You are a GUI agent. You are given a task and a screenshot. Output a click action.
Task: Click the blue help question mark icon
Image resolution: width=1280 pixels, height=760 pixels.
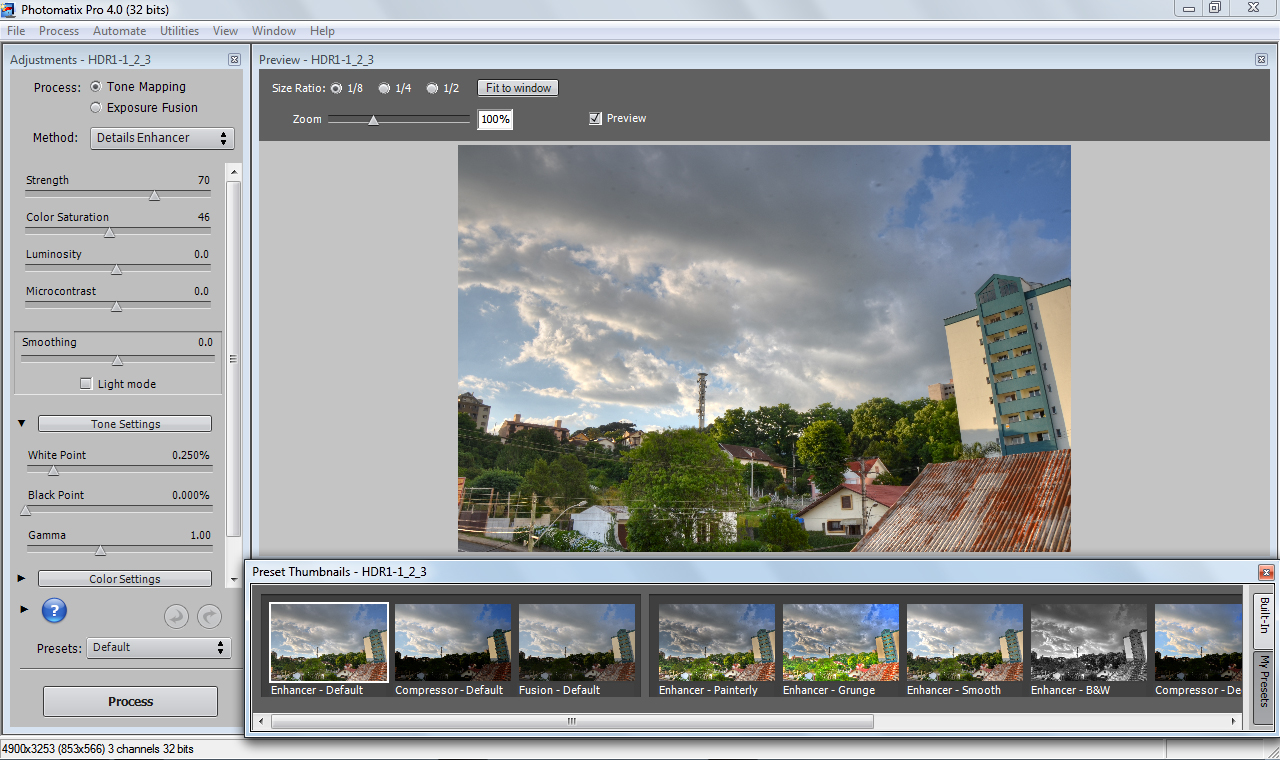click(54, 611)
